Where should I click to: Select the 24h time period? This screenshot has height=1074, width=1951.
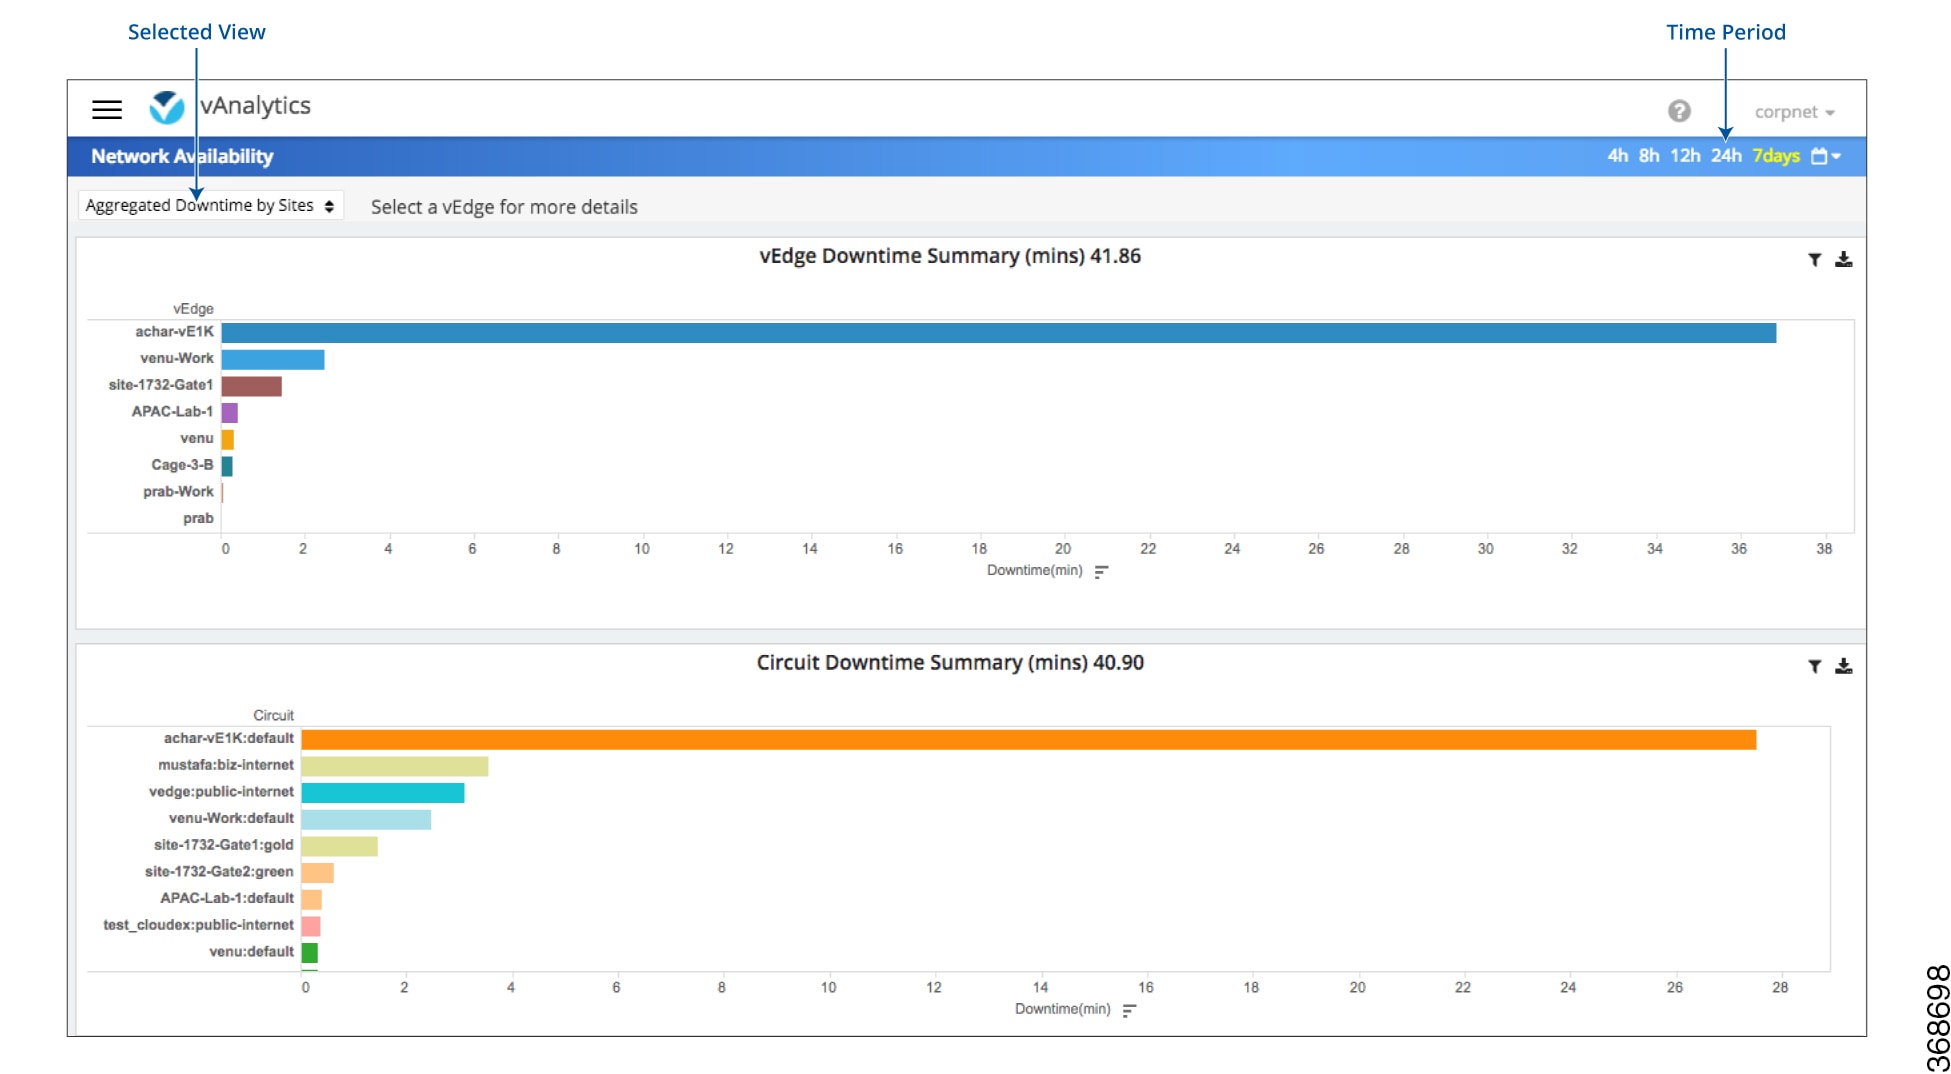(x=1726, y=156)
